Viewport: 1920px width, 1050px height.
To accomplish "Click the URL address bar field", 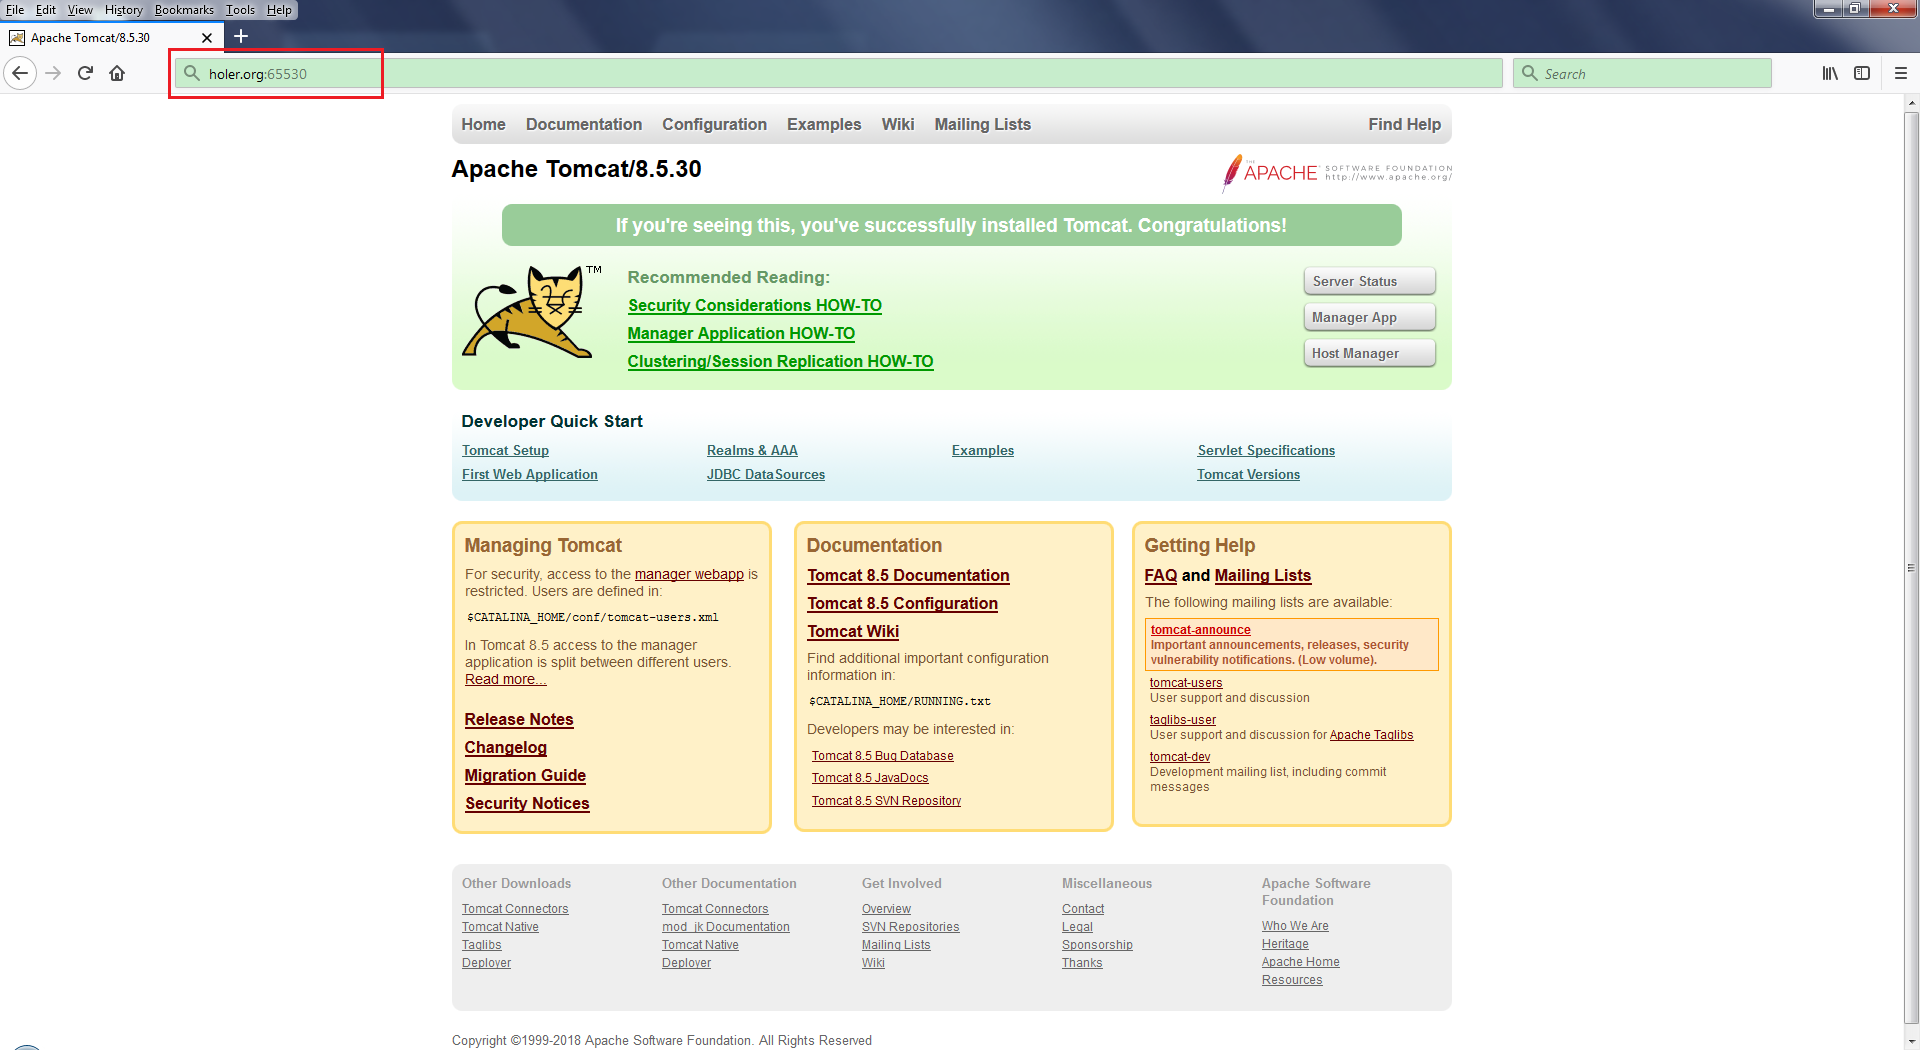I will pos(838,73).
